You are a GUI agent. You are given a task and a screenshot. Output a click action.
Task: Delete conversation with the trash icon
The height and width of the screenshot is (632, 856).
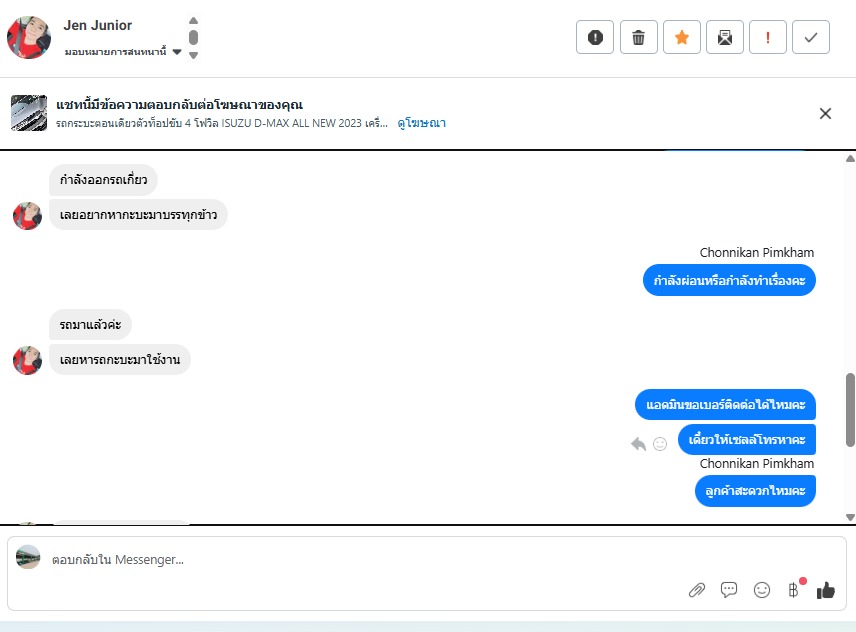638,37
